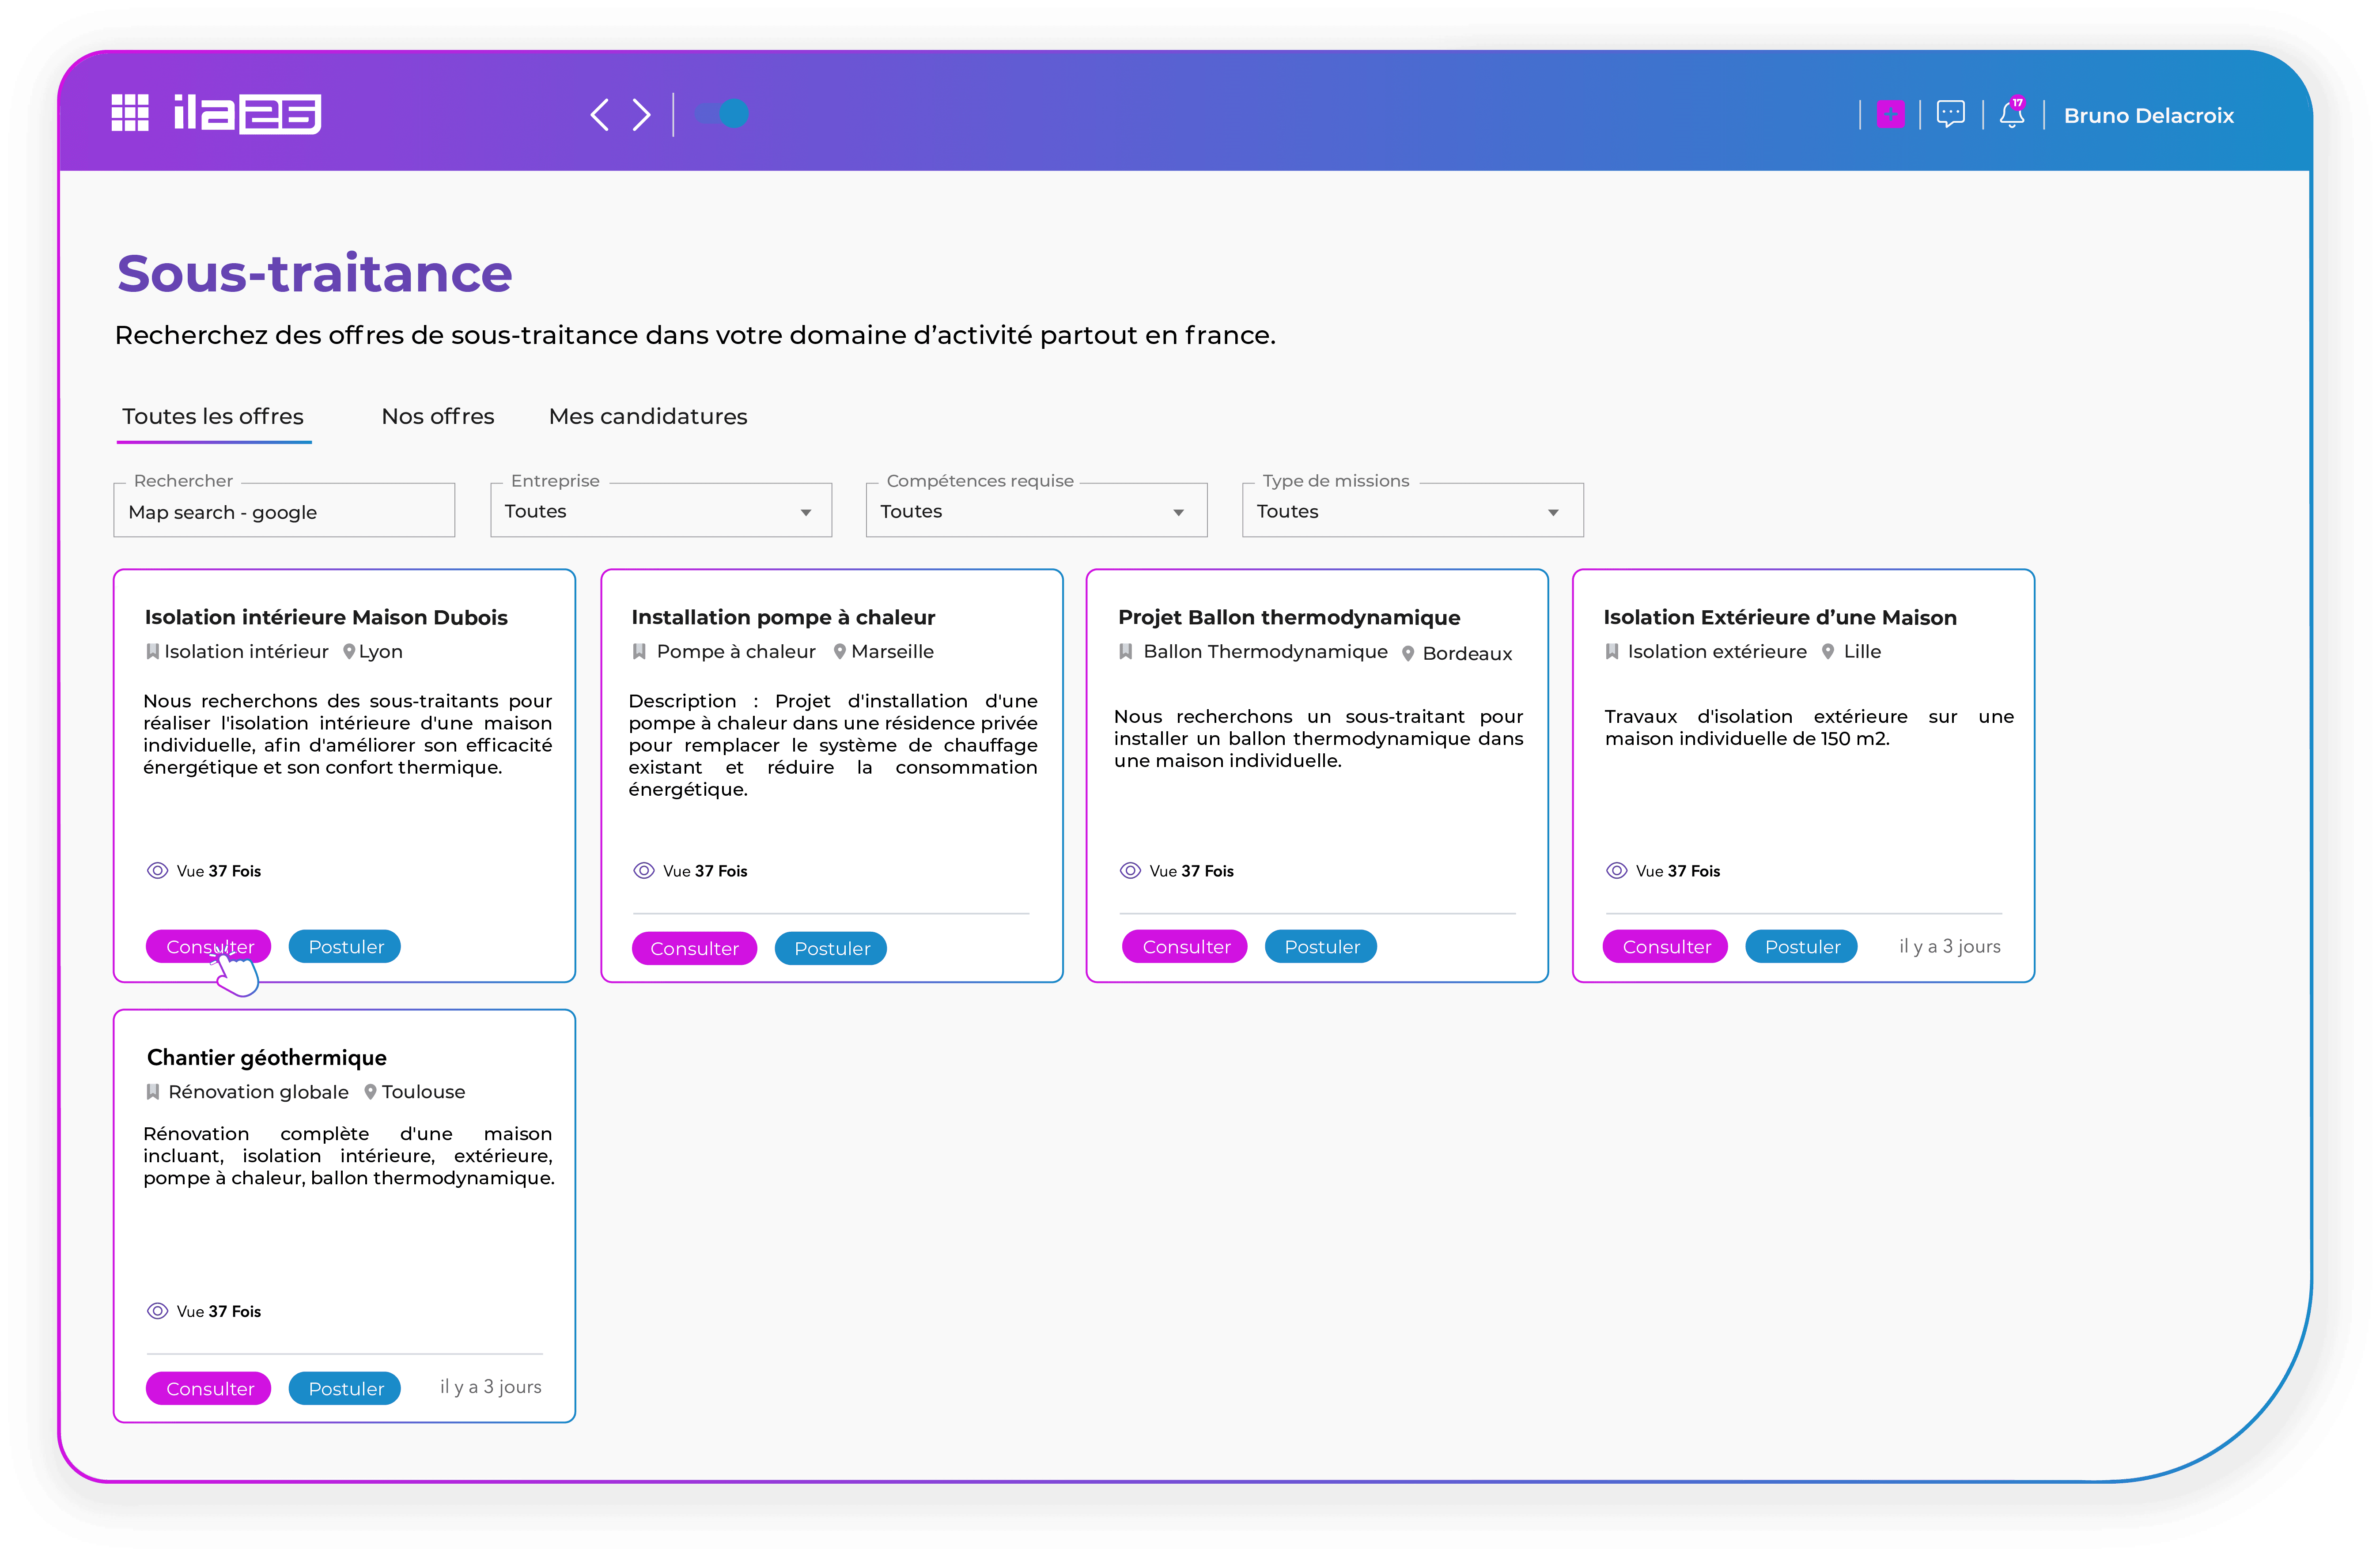This screenshot has height=1557, width=2380.
Task: Open the Type de missions dropdown
Action: [x=1412, y=511]
